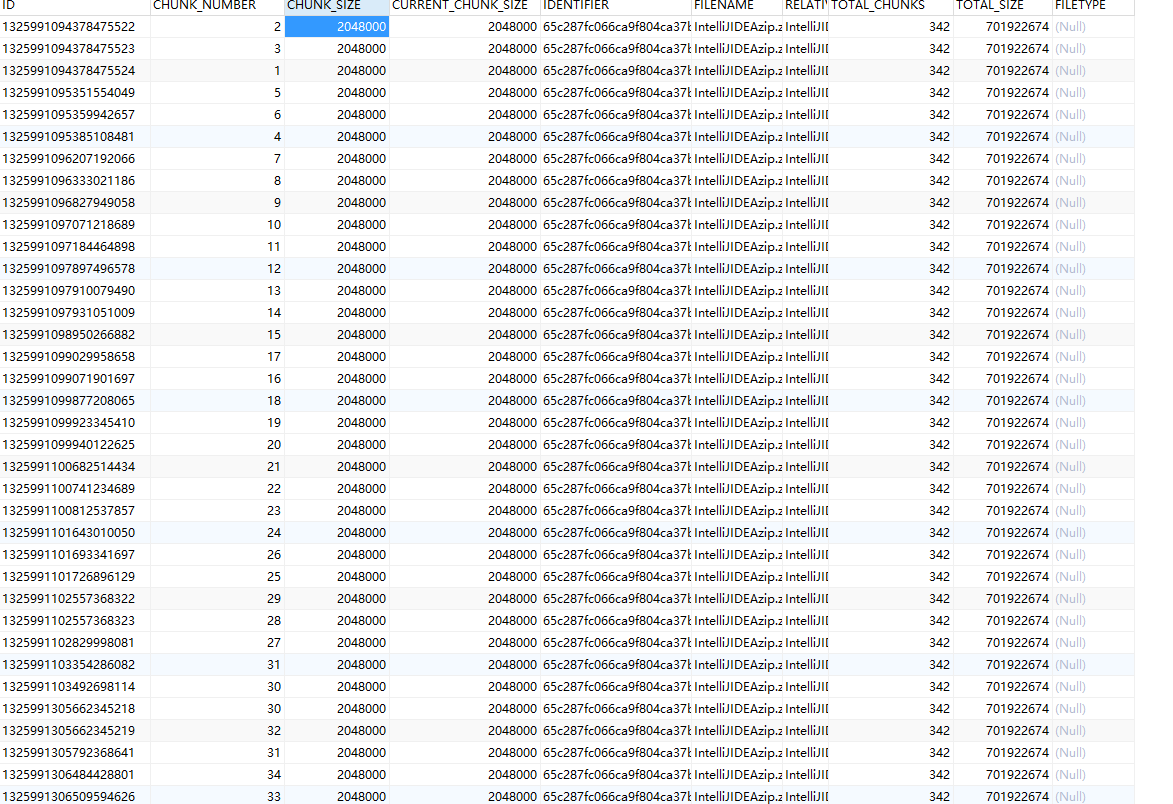Image resolution: width=1173 pixels, height=804 pixels.
Task: Select chunk number cell 17
Action: click(x=217, y=357)
